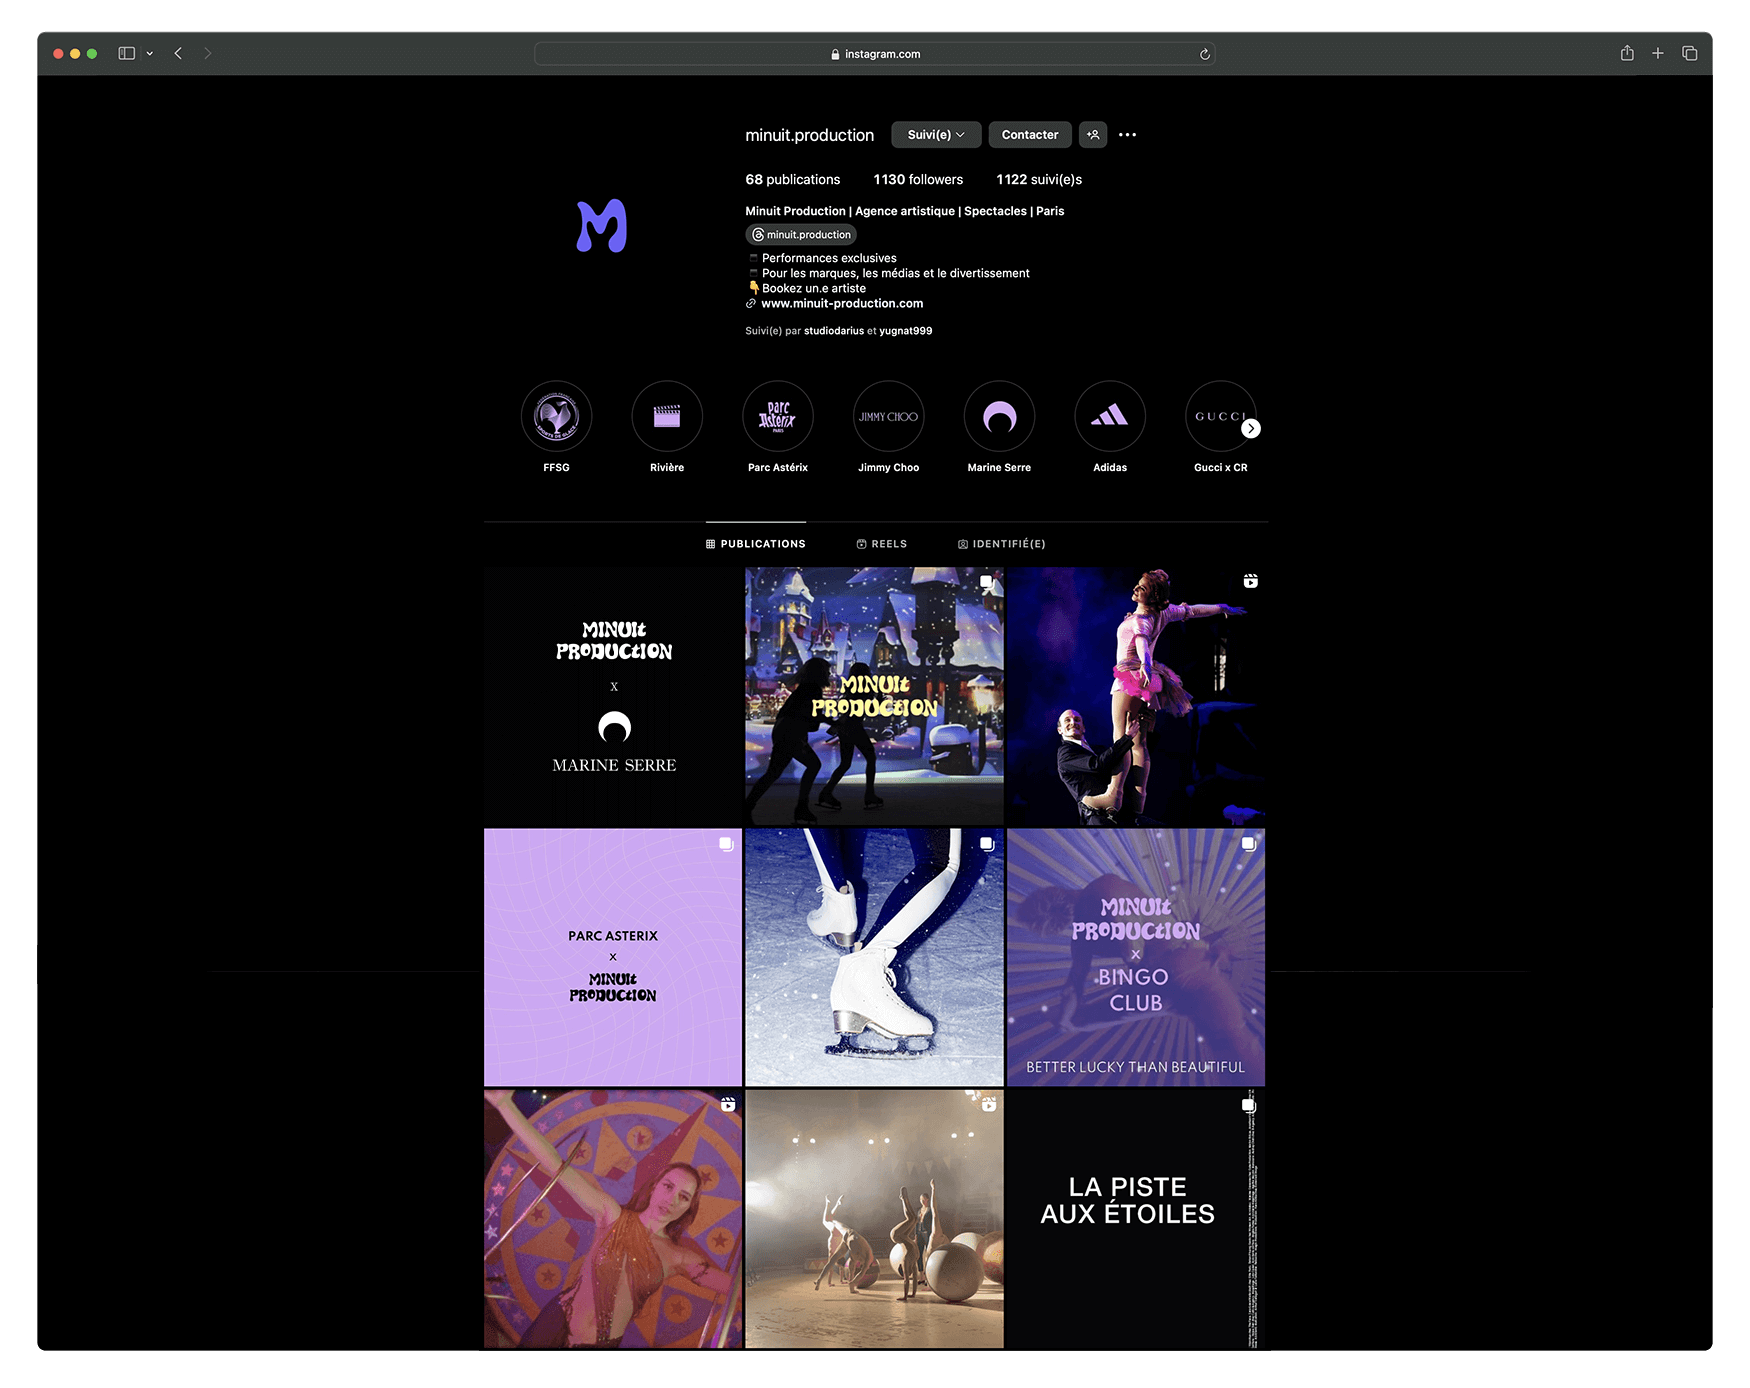Expand the Suivi(e) following dropdown
This screenshot has width=1750, height=1388.
pos(935,135)
